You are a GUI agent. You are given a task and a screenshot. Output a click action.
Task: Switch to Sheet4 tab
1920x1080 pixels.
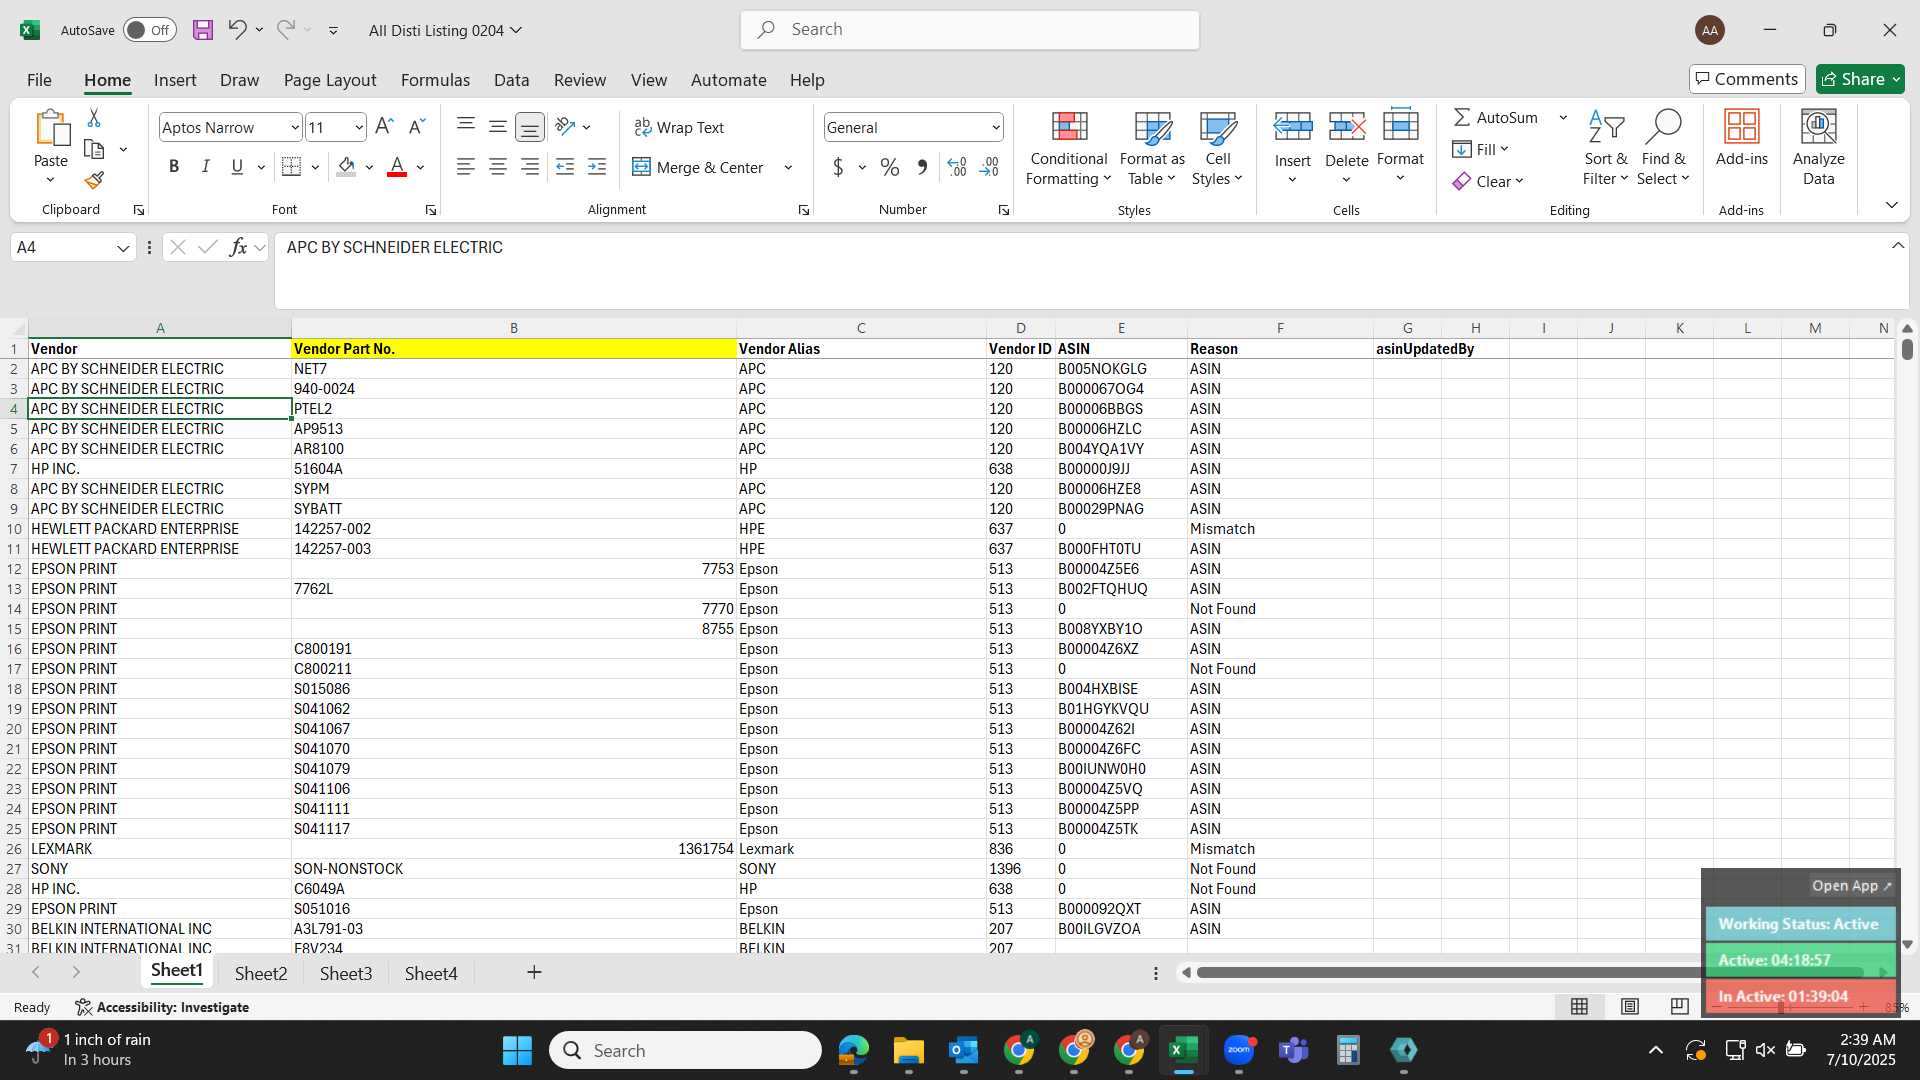point(431,973)
